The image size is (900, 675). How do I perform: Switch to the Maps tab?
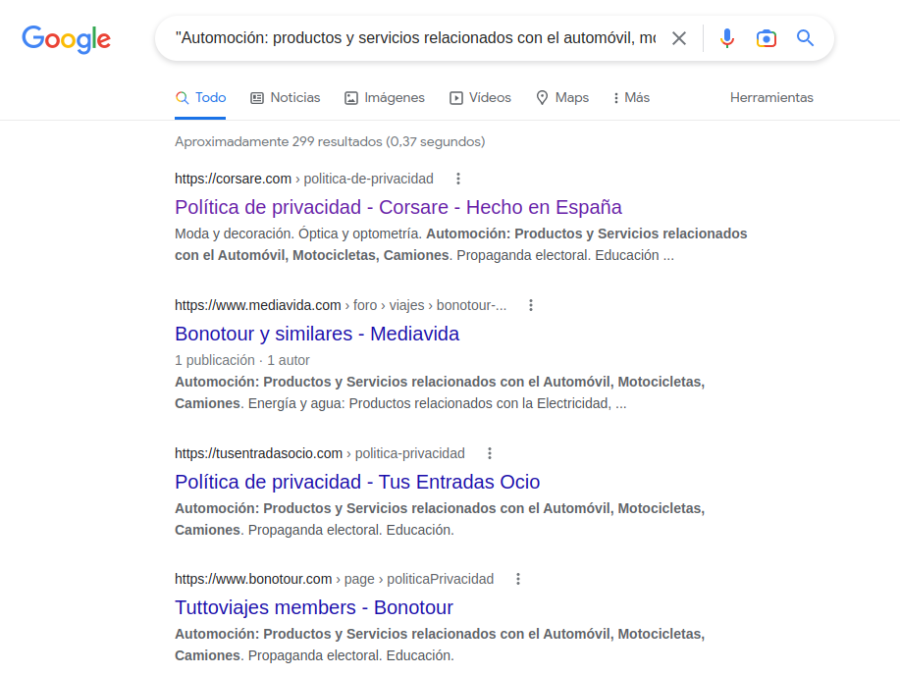(562, 98)
